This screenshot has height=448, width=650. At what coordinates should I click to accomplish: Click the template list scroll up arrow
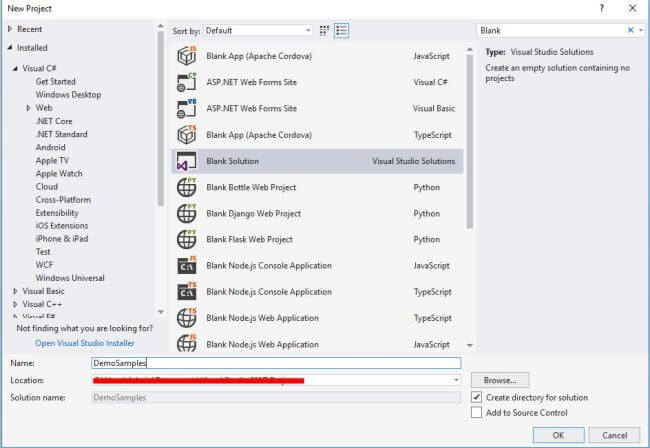click(470, 50)
